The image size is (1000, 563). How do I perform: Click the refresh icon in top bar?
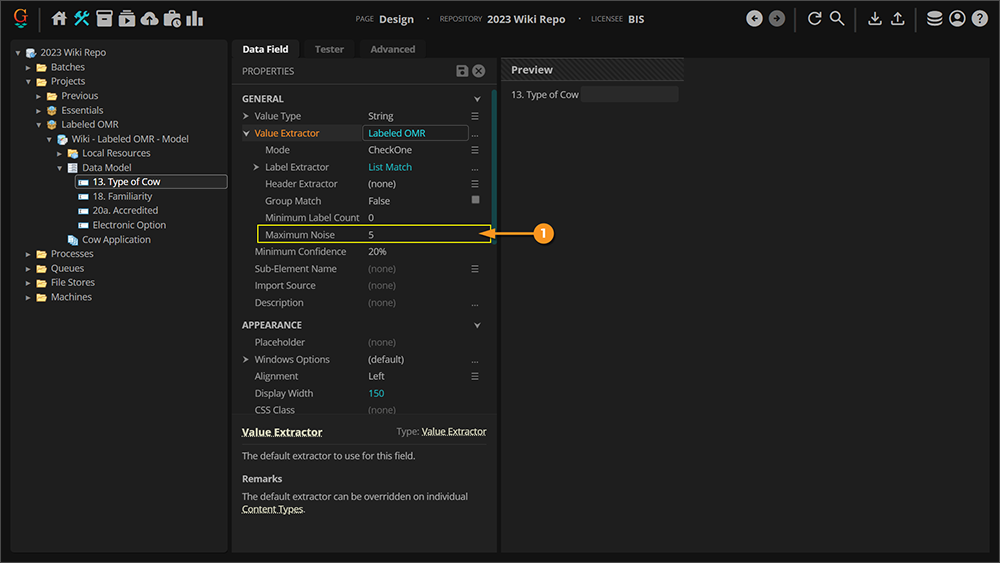(x=814, y=18)
